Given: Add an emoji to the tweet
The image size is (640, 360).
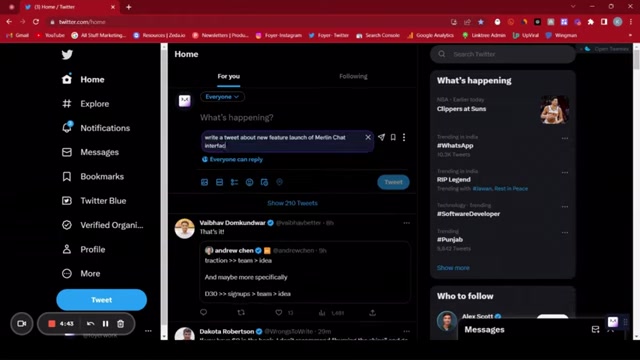Looking at the screenshot, I should (249, 182).
